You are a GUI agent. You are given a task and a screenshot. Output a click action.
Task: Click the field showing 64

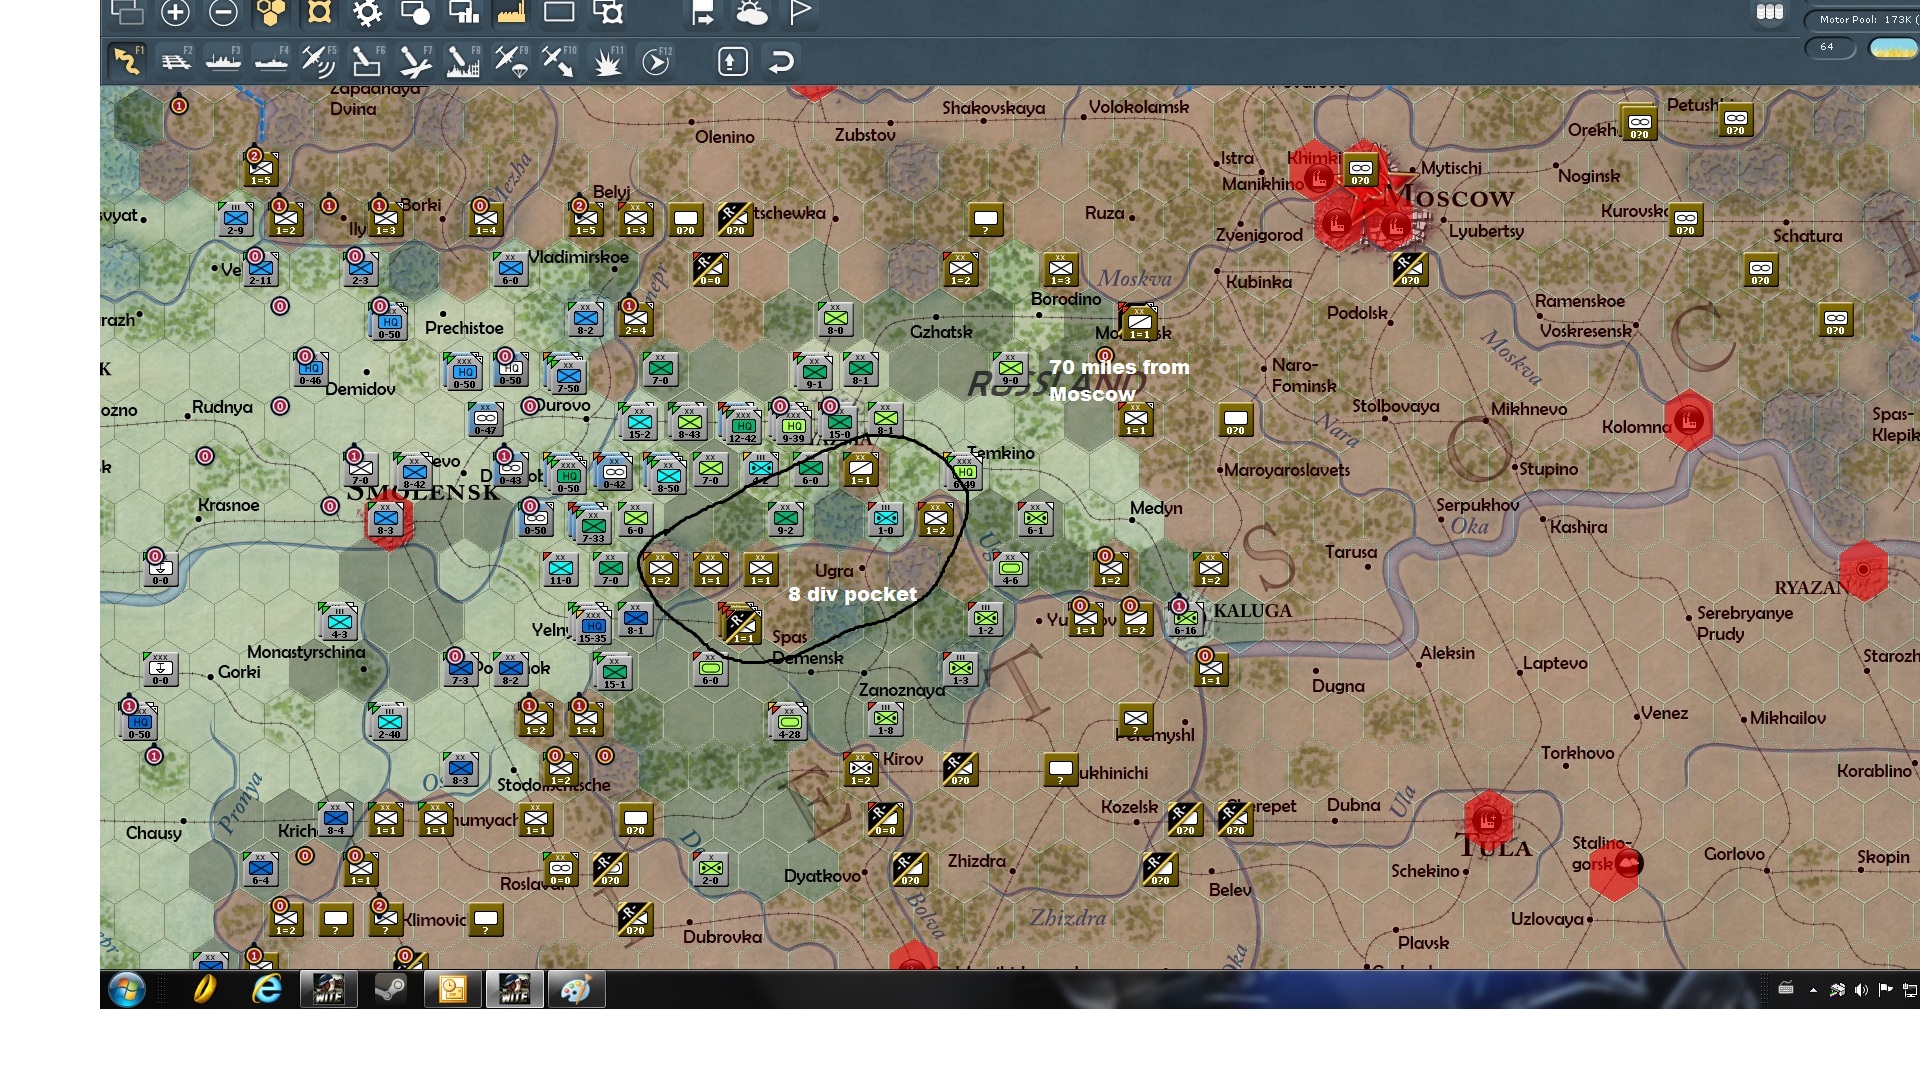tap(1830, 47)
